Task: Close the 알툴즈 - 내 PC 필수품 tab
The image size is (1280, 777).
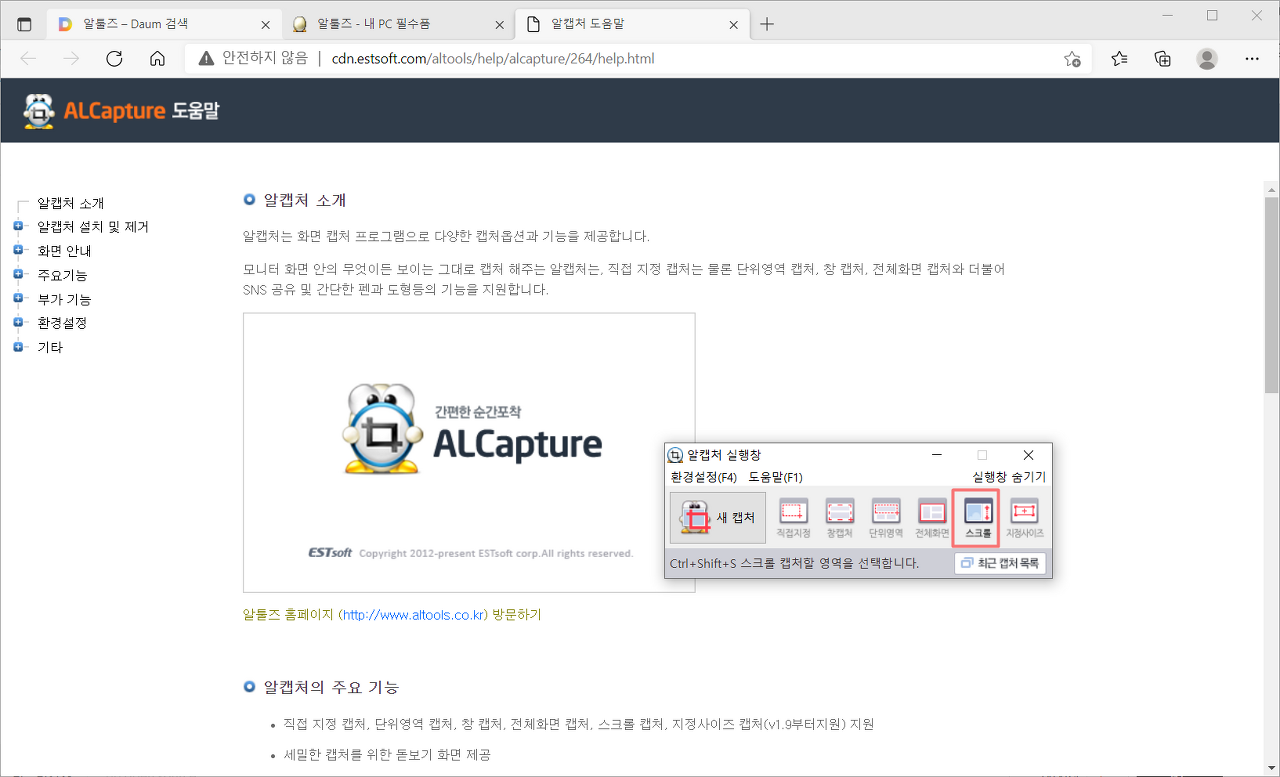Action: point(499,24)
